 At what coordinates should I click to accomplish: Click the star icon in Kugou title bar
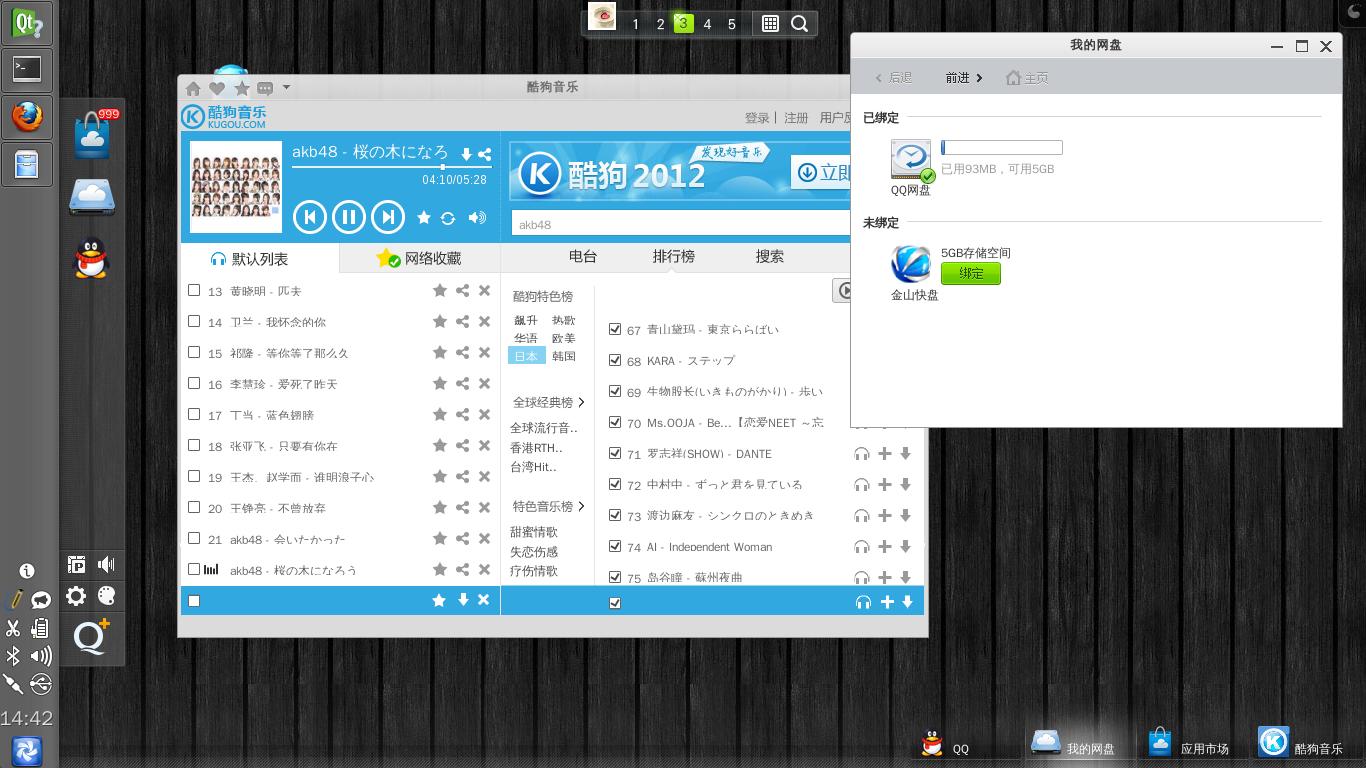pyautogui.click(x=241, y=88)
